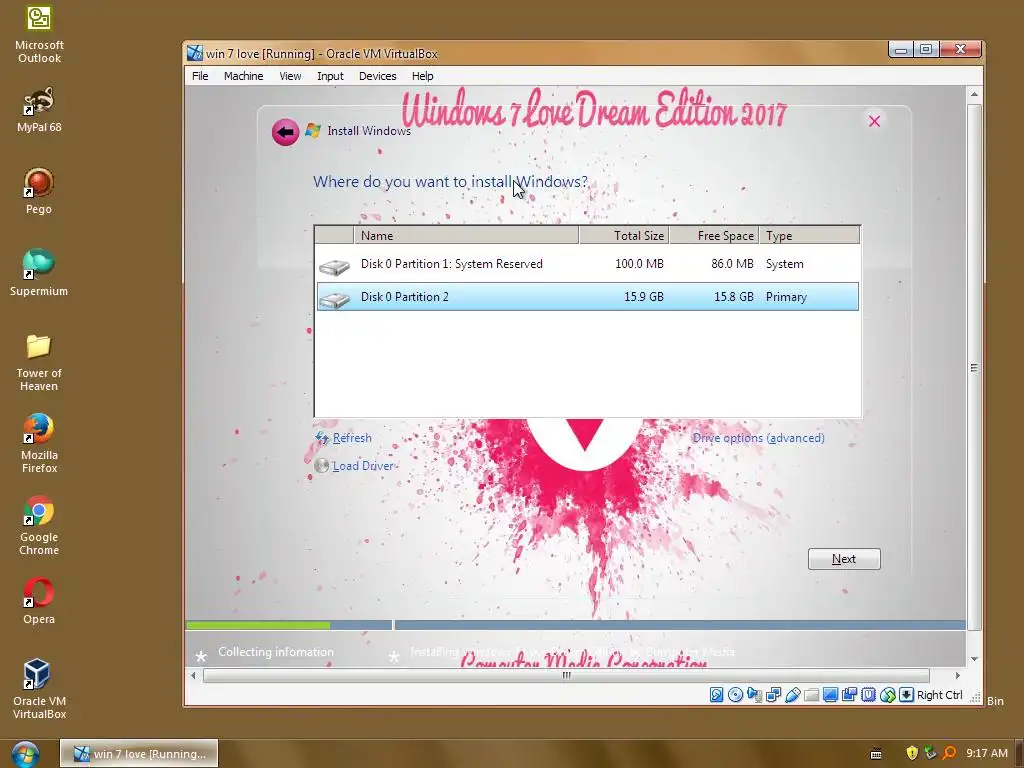Click the Load Driver disc icon
The width and height of the screenshot is (1024, 768).
(x=321, y=466)
